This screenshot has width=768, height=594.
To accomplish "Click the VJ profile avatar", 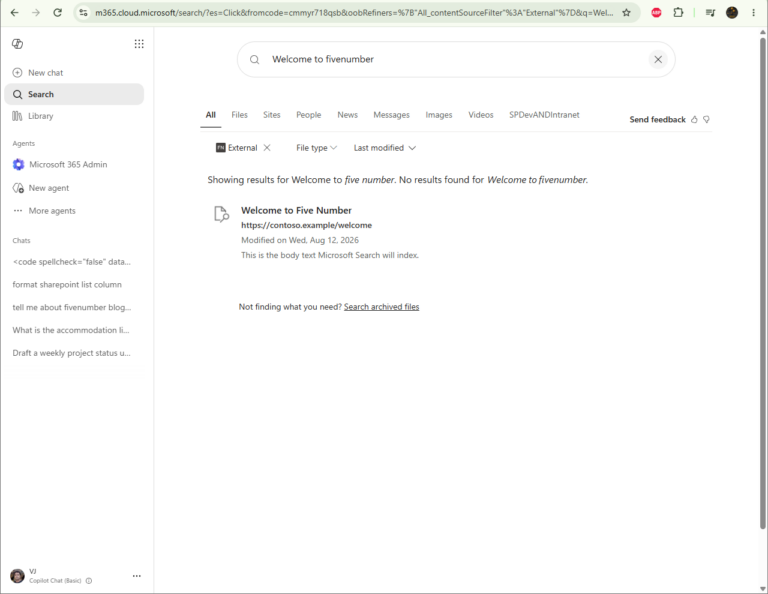I will pos(18,576).
